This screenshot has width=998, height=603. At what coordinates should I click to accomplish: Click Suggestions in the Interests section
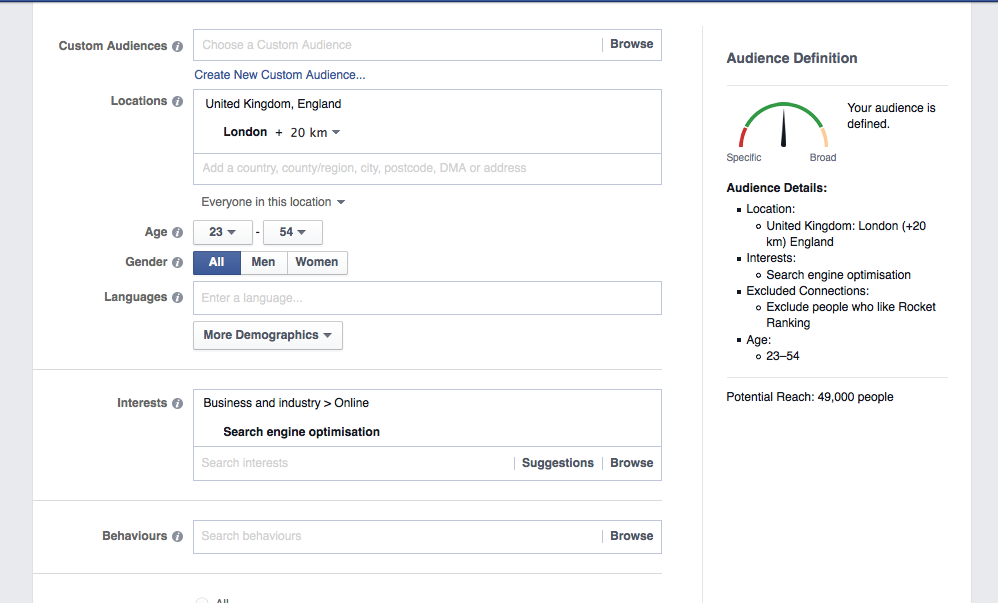[x=557, y=463]
